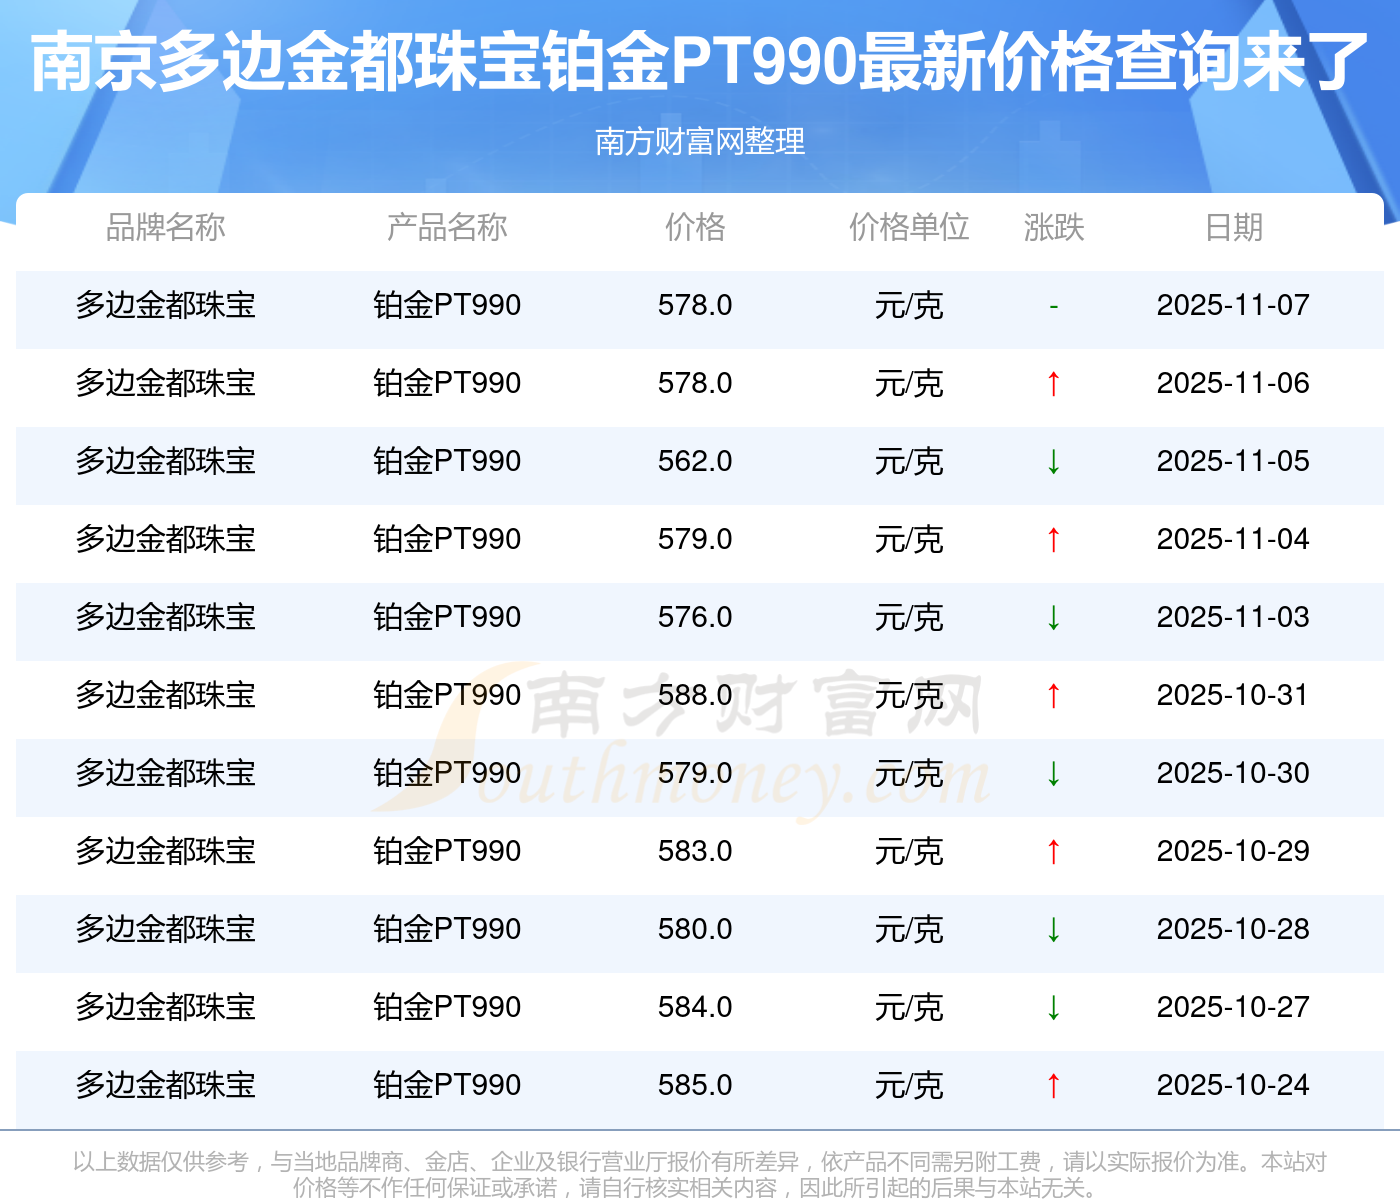Viewport: 1400px width, 1203px height.
Task: Select the date 2025-11-06
Action: [1233, 383]
